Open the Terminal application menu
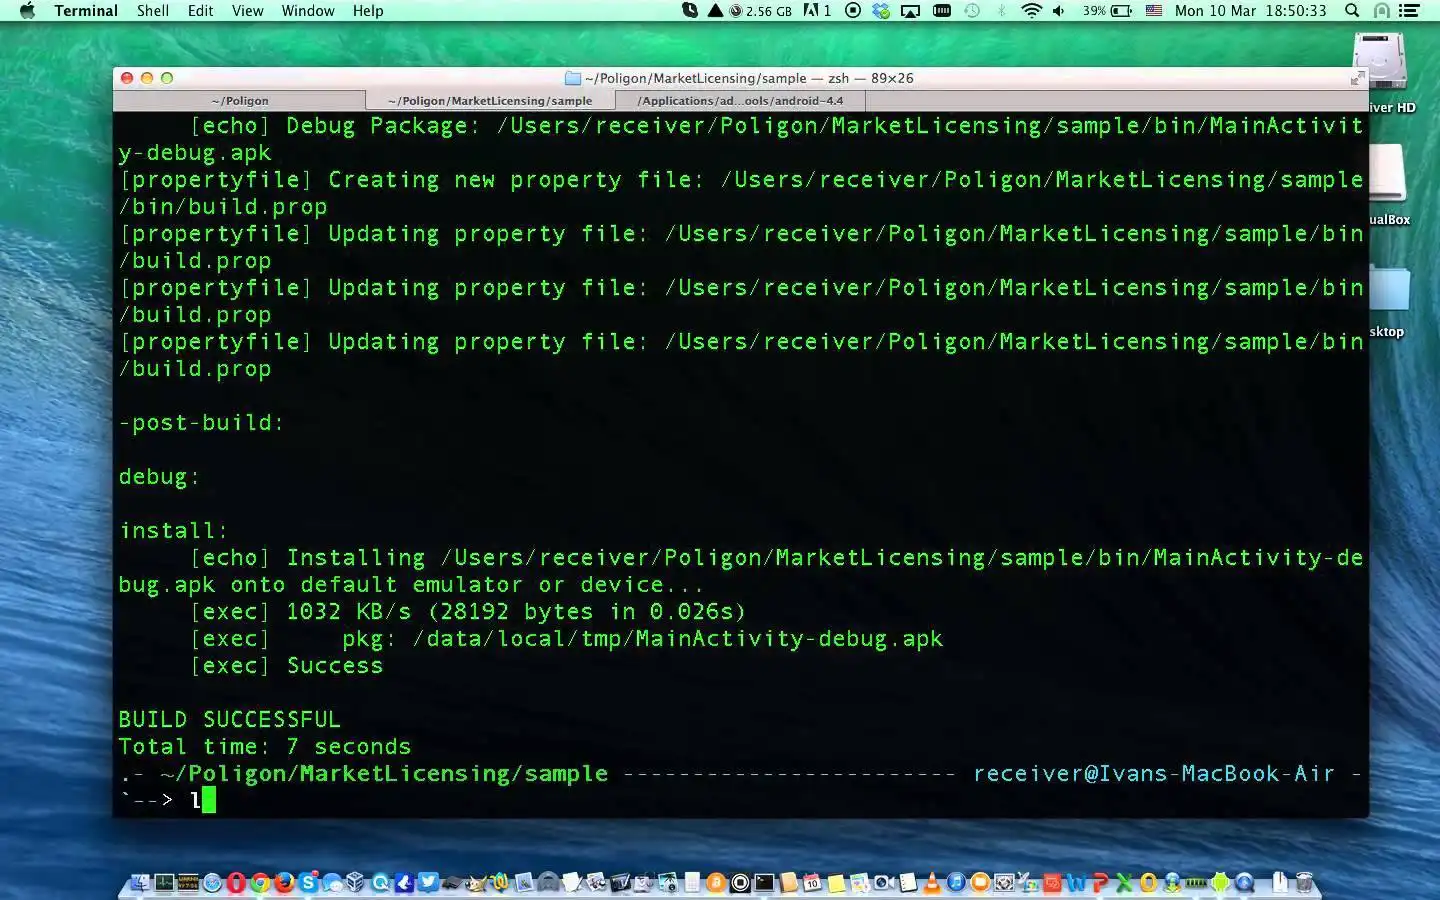Image resolution: width=1440 pixels, height=900 pixels. pos(86,11)
